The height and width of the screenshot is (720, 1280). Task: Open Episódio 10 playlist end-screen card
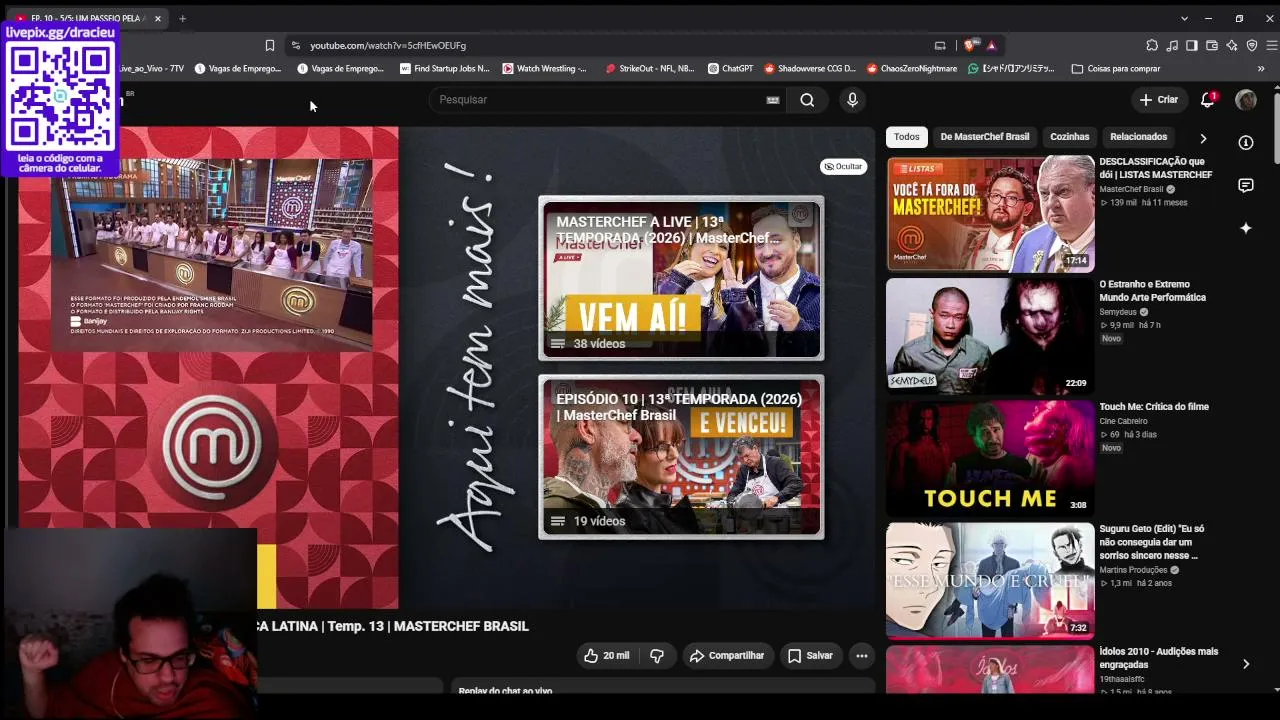coord(681,457)
